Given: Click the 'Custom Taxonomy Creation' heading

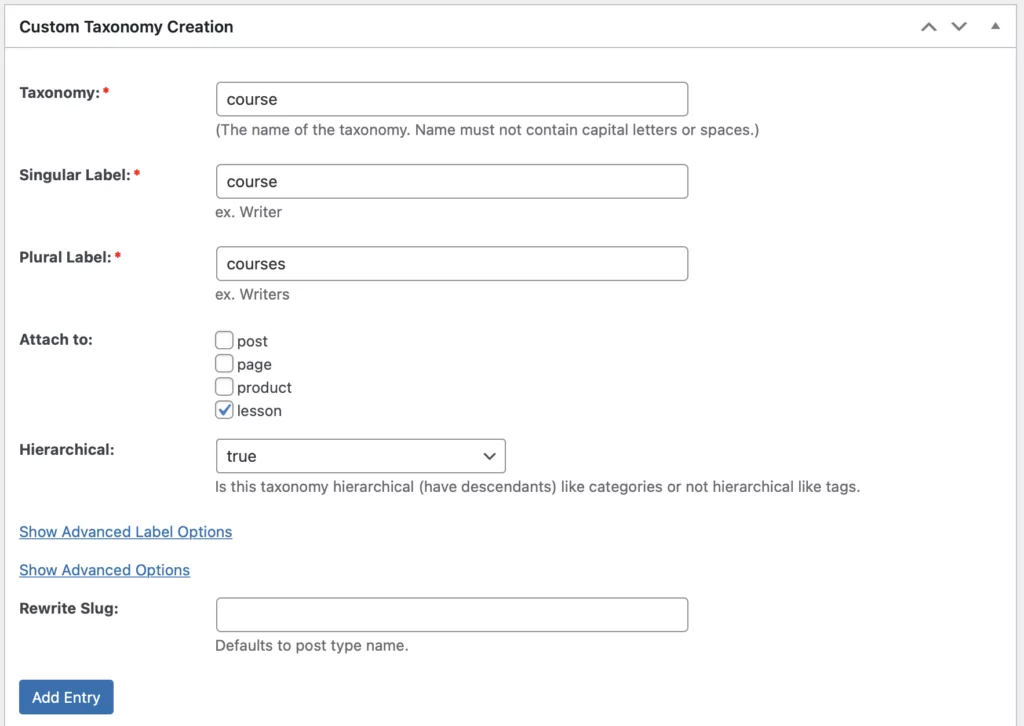Looking at the screenshot, I should click(x=126, y=27).
